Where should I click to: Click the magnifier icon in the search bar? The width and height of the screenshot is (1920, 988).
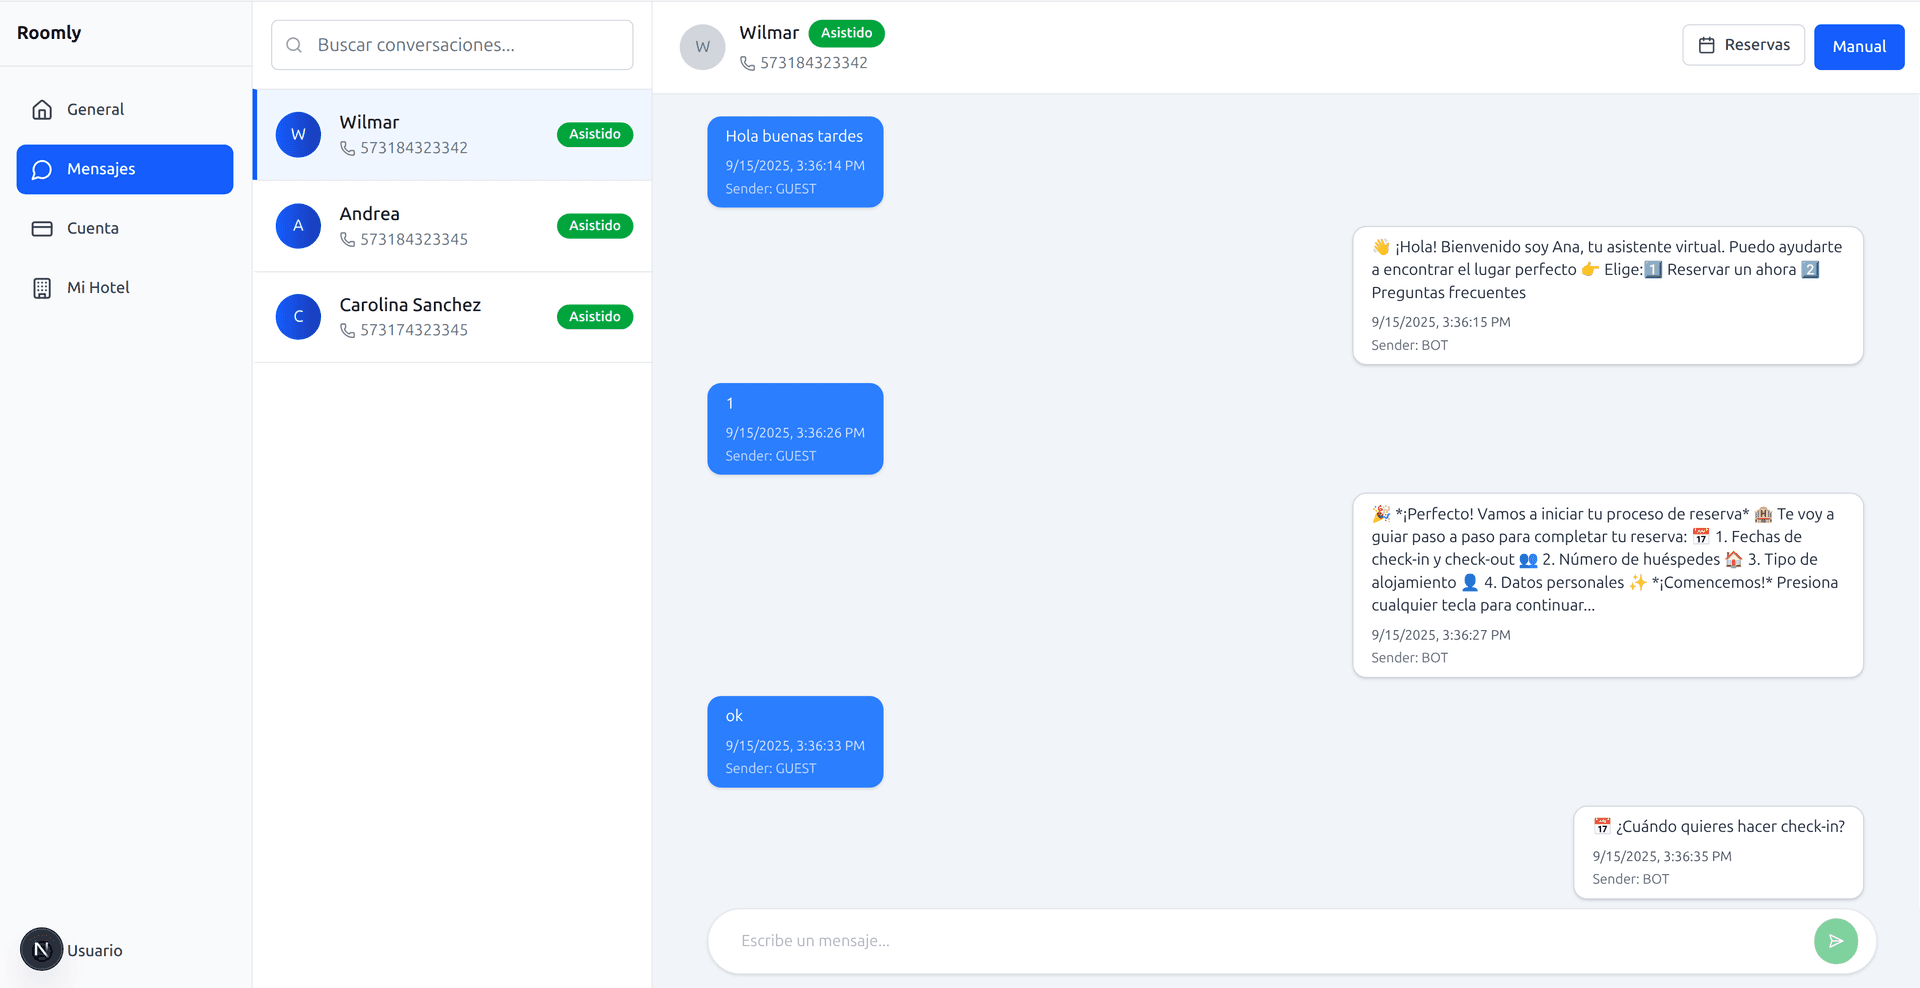coord(293,44)
